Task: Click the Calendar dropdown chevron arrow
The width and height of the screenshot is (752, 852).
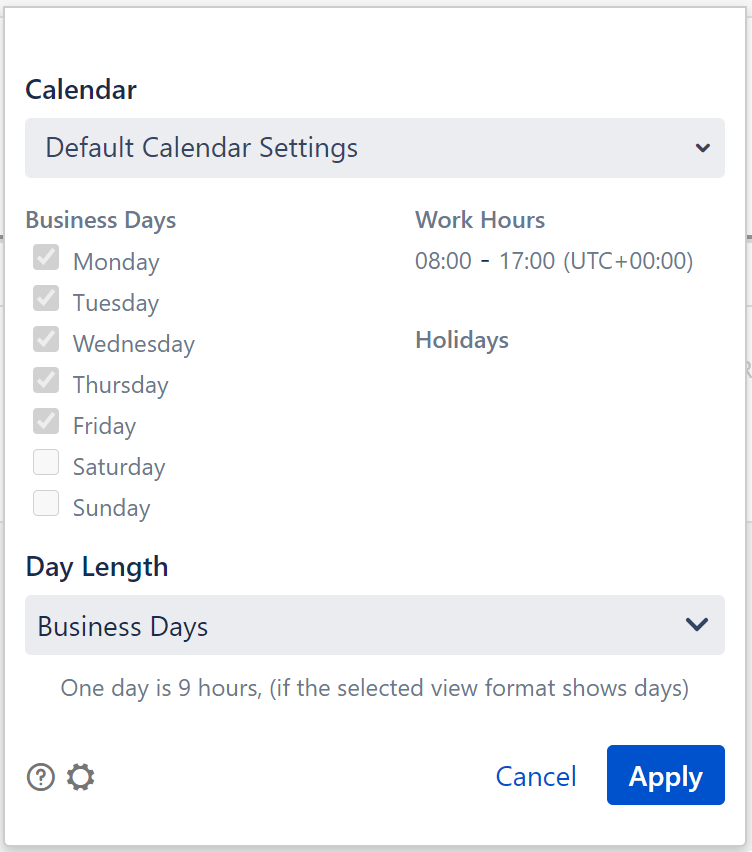Action: tap(702, 148)
